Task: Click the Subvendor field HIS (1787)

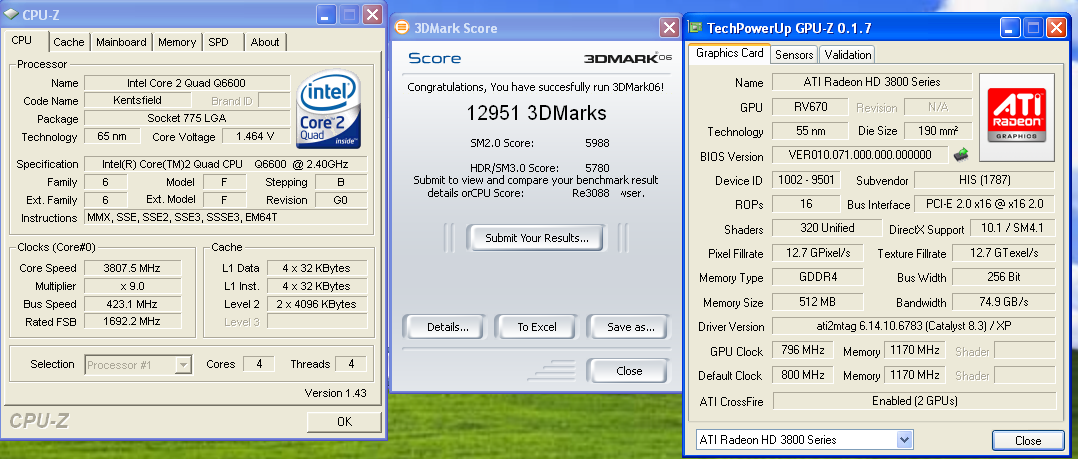Action: [984, 180]
